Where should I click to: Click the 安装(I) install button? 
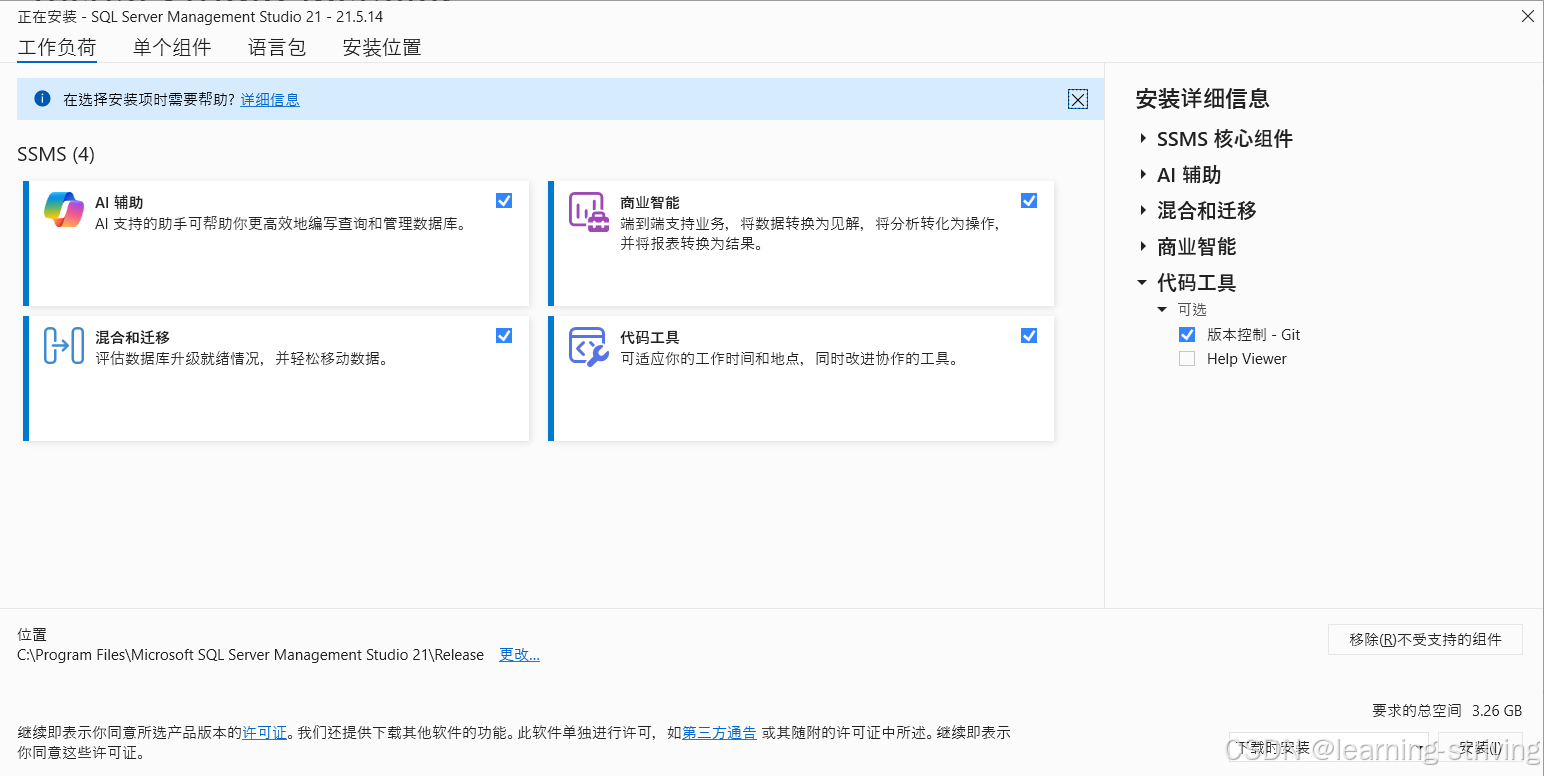coord(1480,748)
